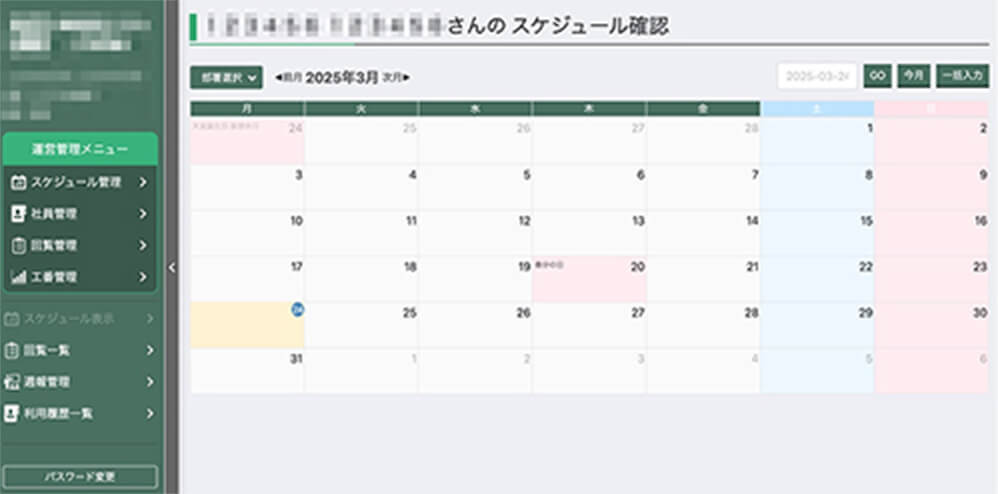Click the 運営管理メニュー header

click(80, 150)
